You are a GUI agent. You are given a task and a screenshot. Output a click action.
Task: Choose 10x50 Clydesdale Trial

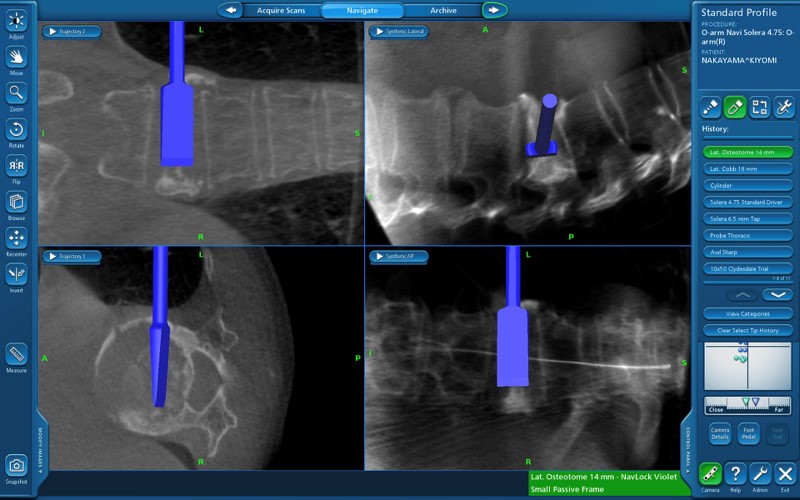(x=747, y=269)
